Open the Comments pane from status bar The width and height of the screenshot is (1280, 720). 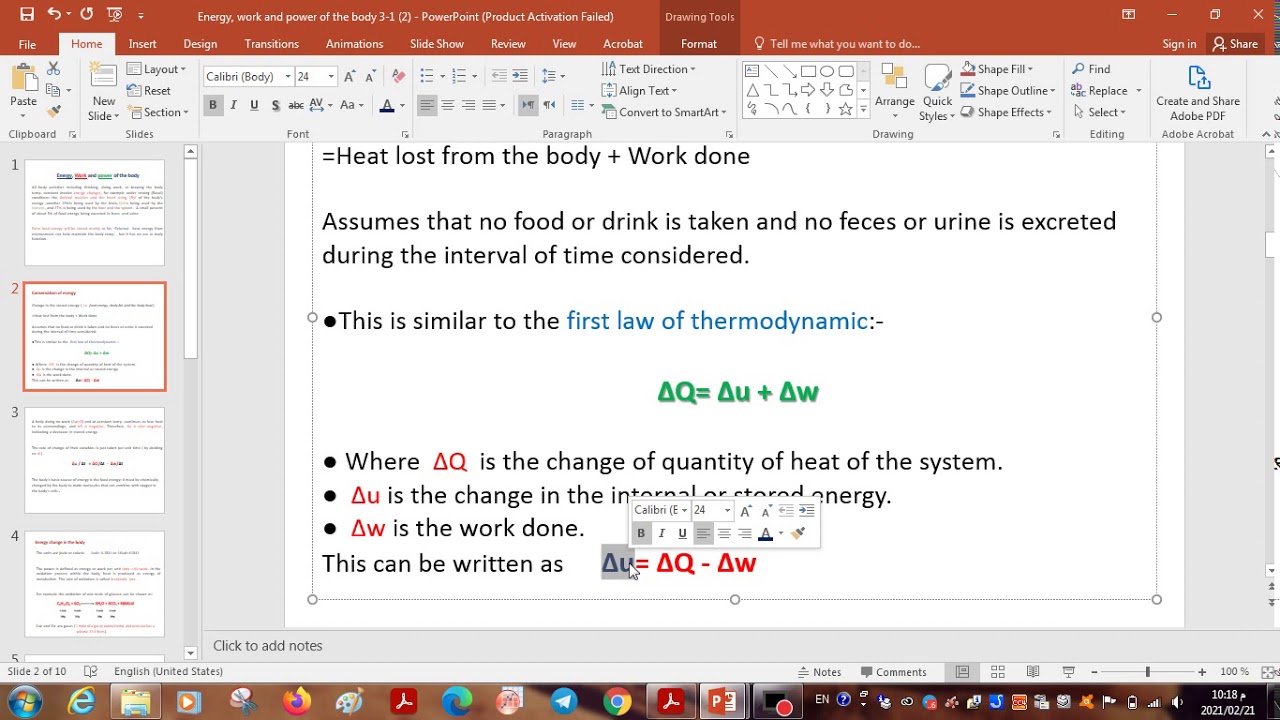893,672
